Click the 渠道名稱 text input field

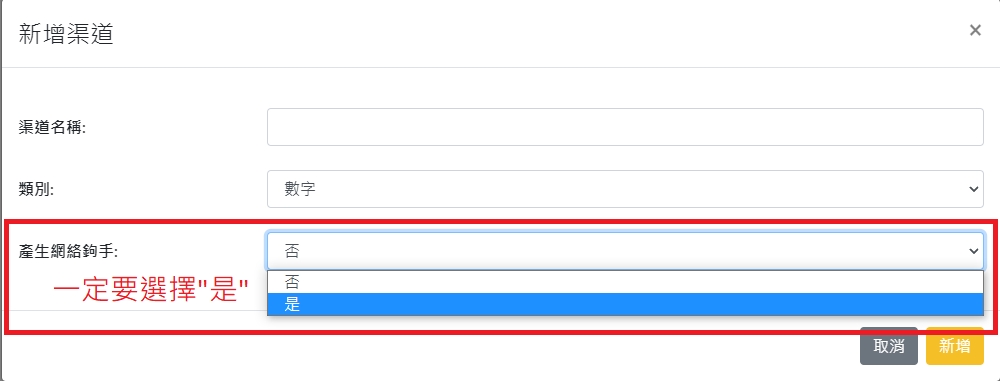click(x=625, y=127)
